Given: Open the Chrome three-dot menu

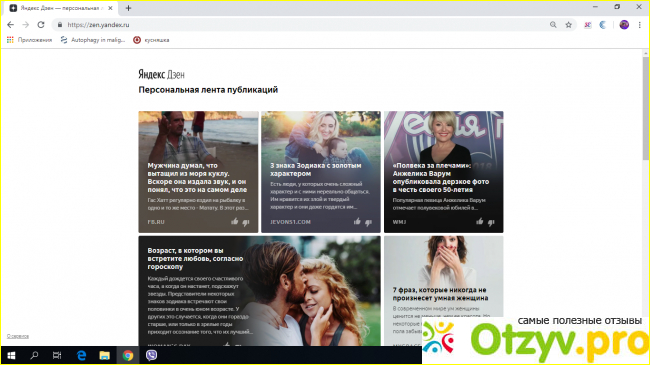Looking at the screenshot, I should pyautogui.click(x=640, y=25).
